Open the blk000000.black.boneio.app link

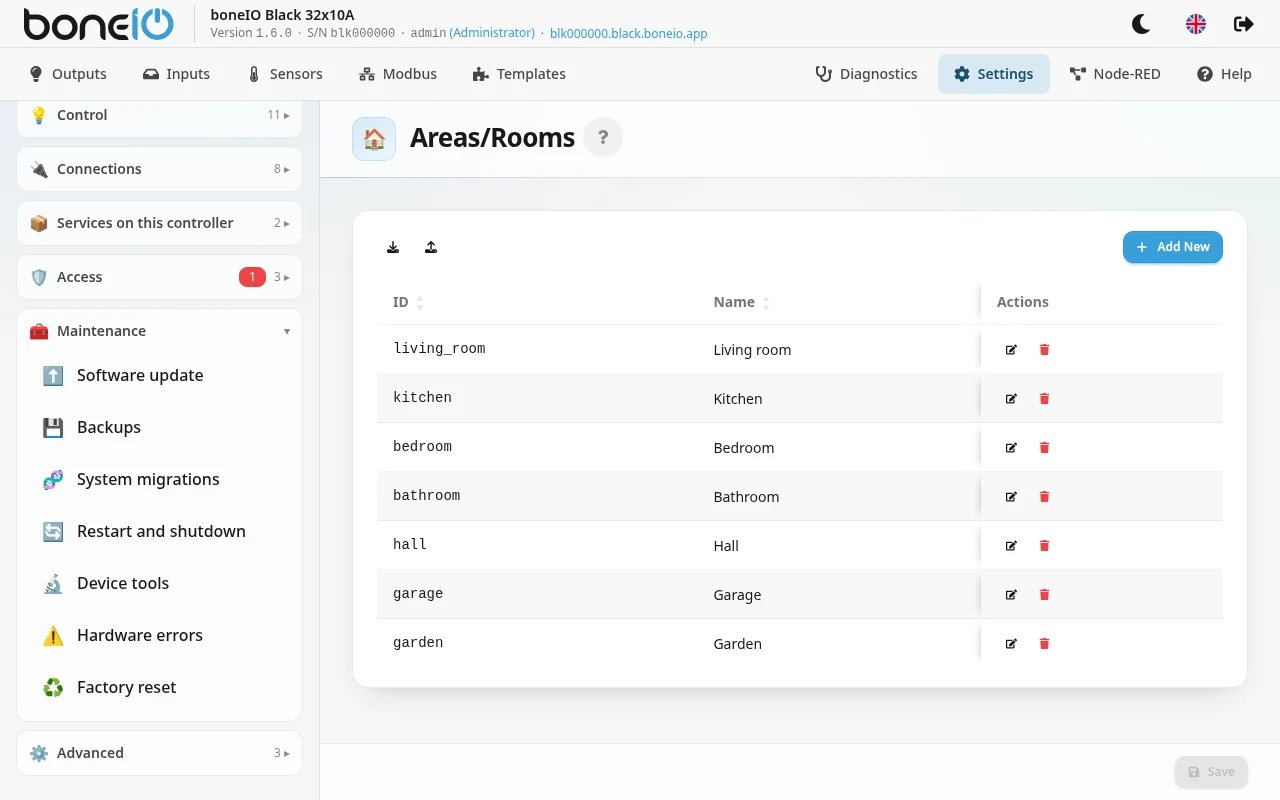pos(629,33)
